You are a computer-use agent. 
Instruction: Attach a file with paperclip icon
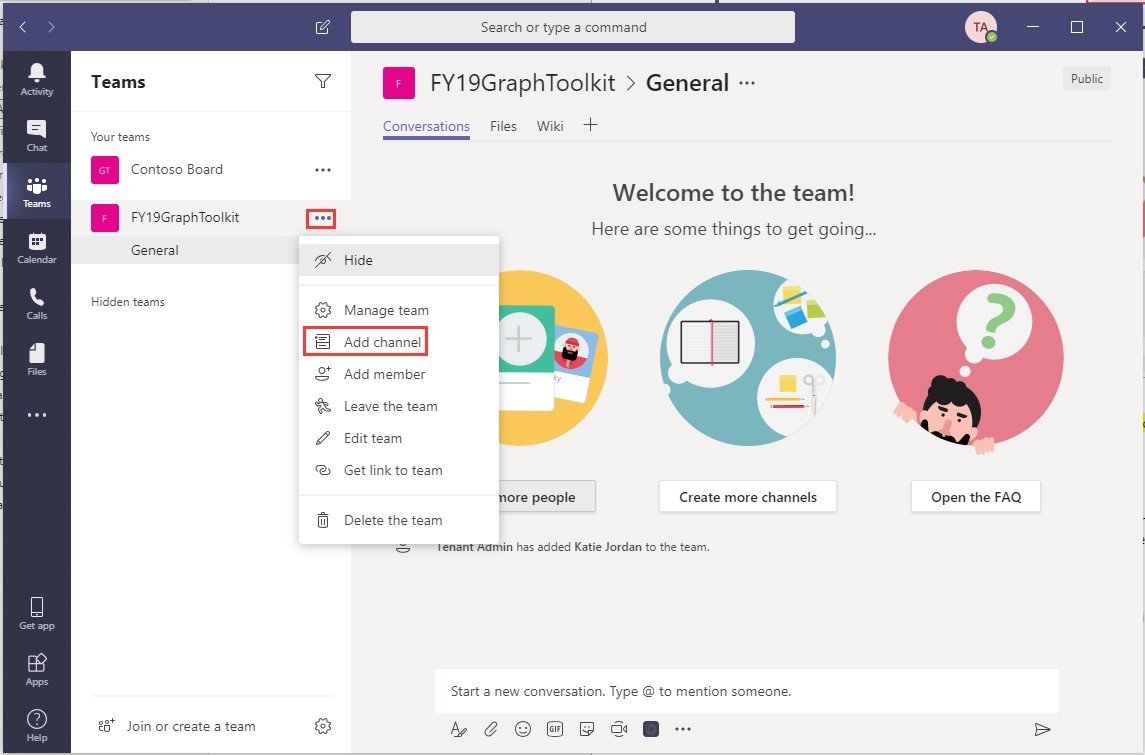click(x=491, y=729)
